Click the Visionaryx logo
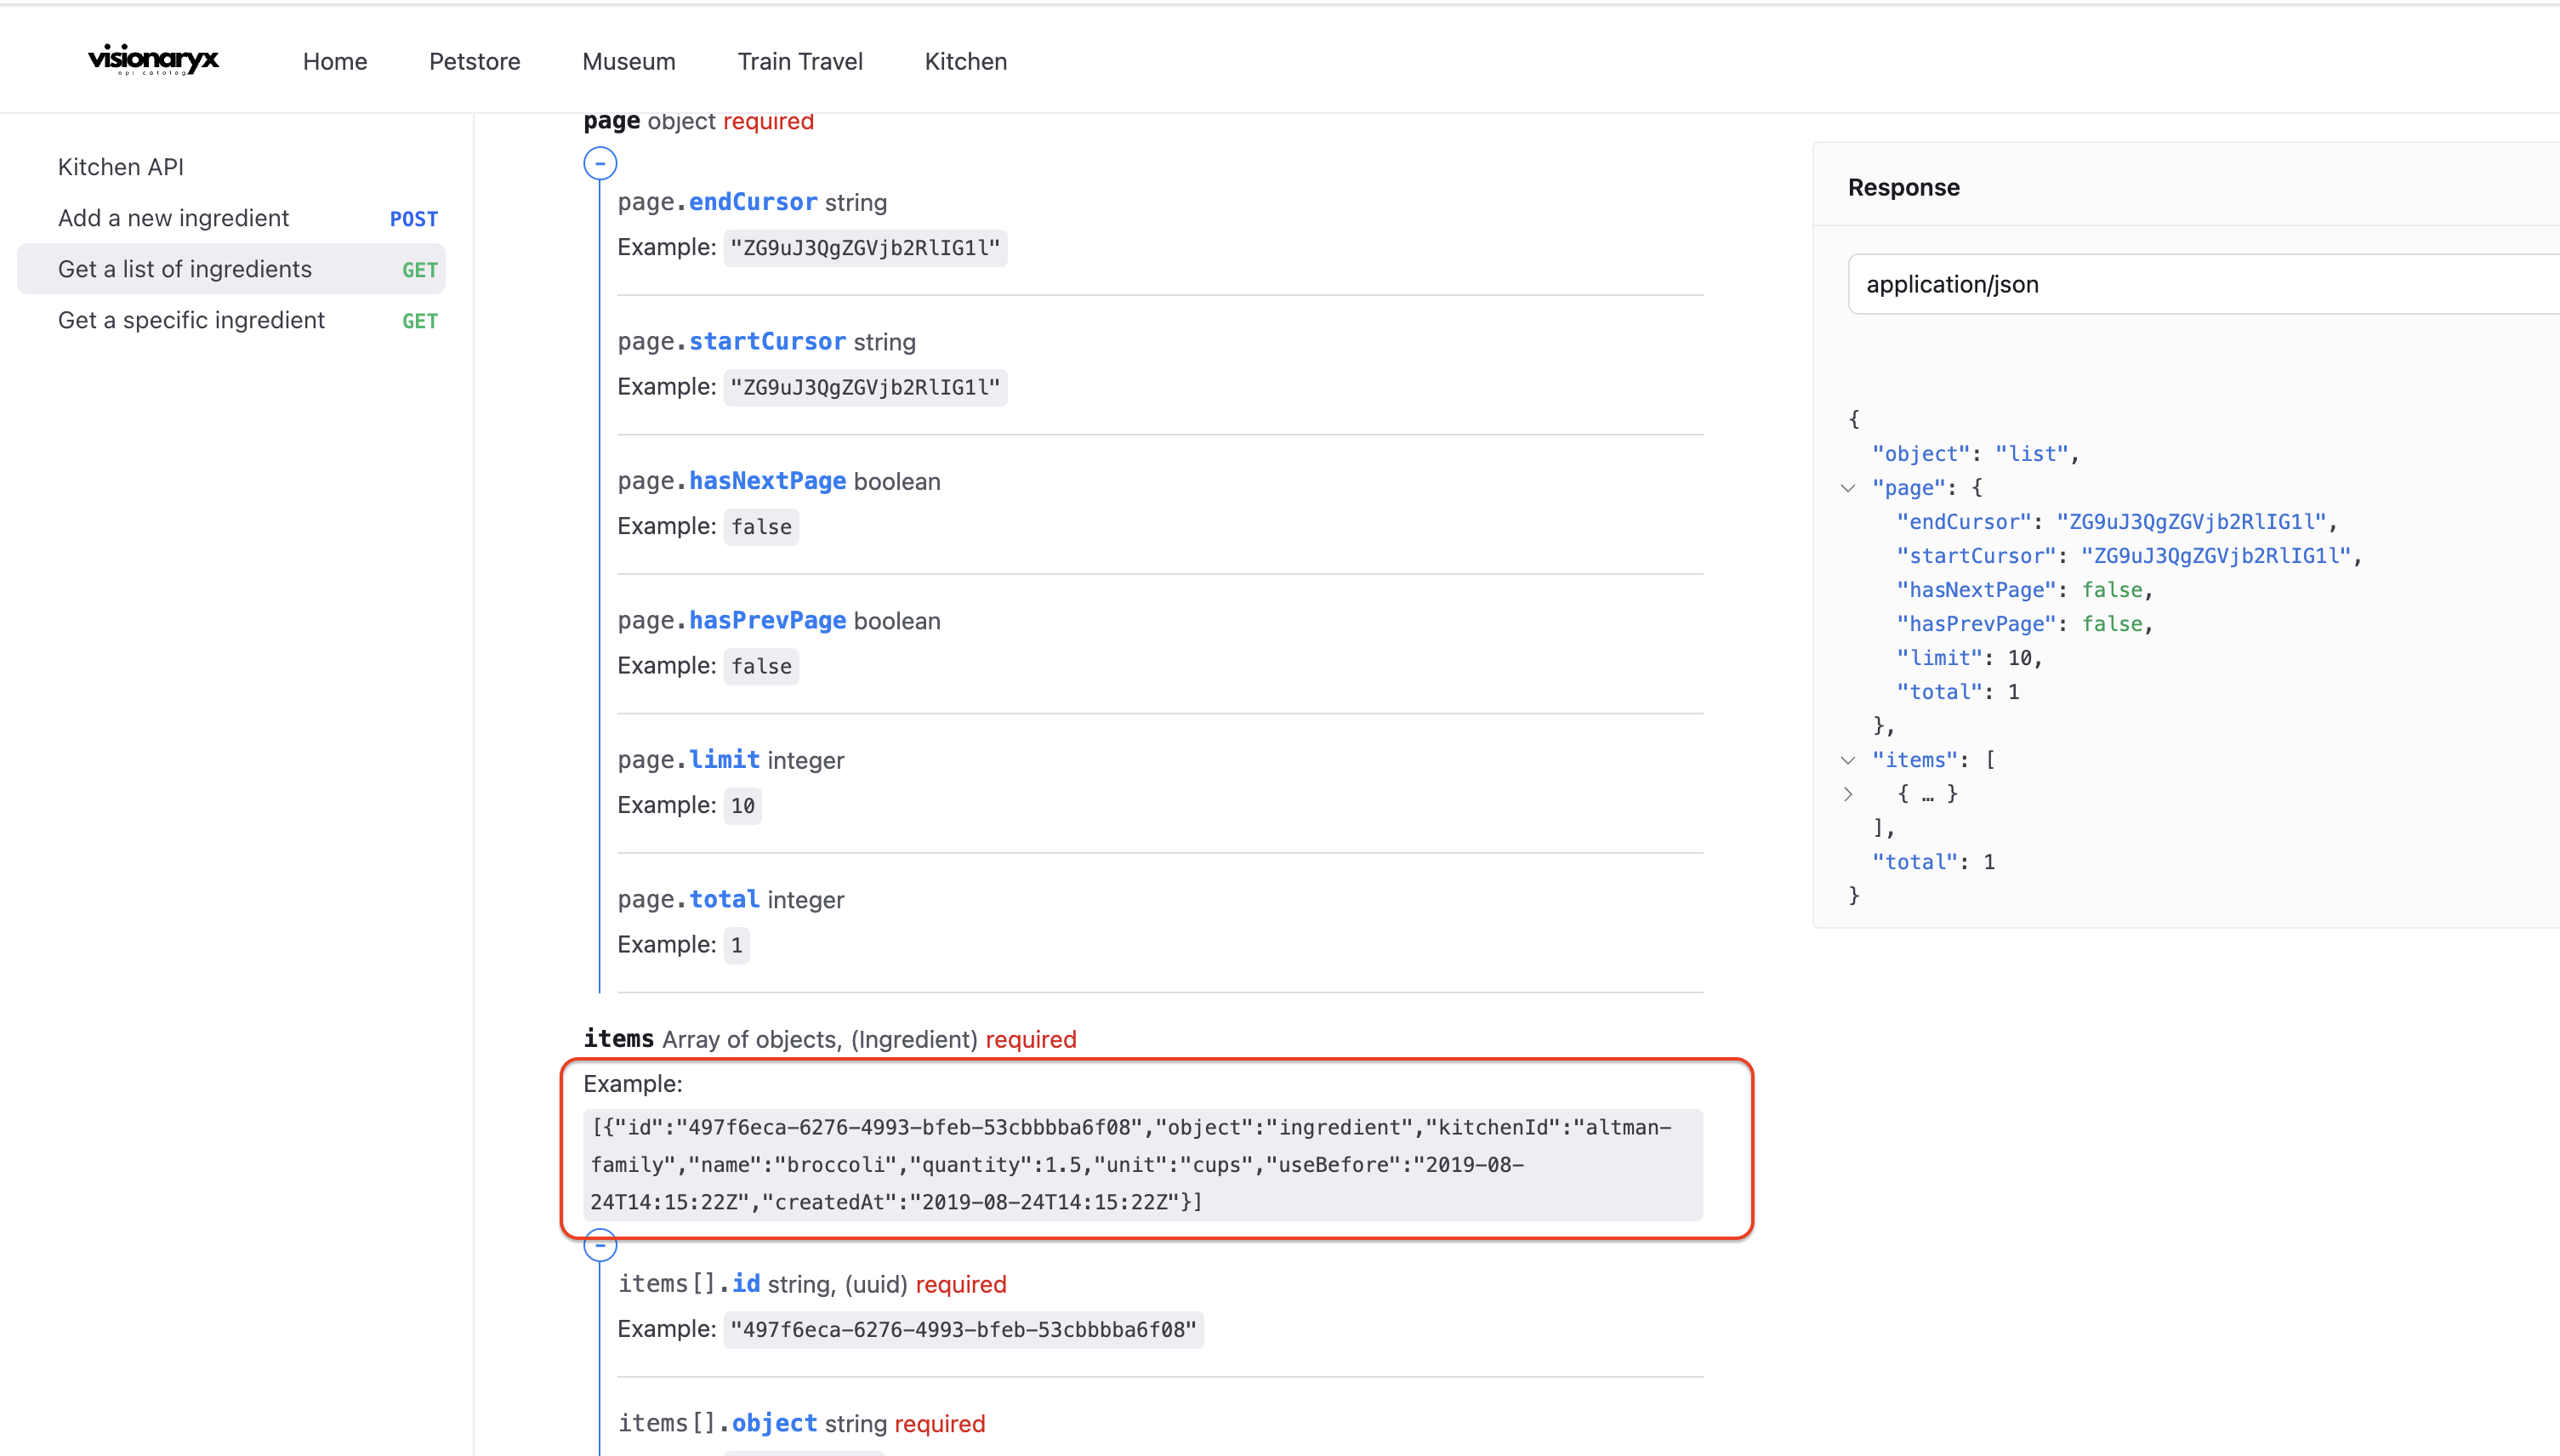Screen dimensions: 2560x1456 [x=153, y=60]
